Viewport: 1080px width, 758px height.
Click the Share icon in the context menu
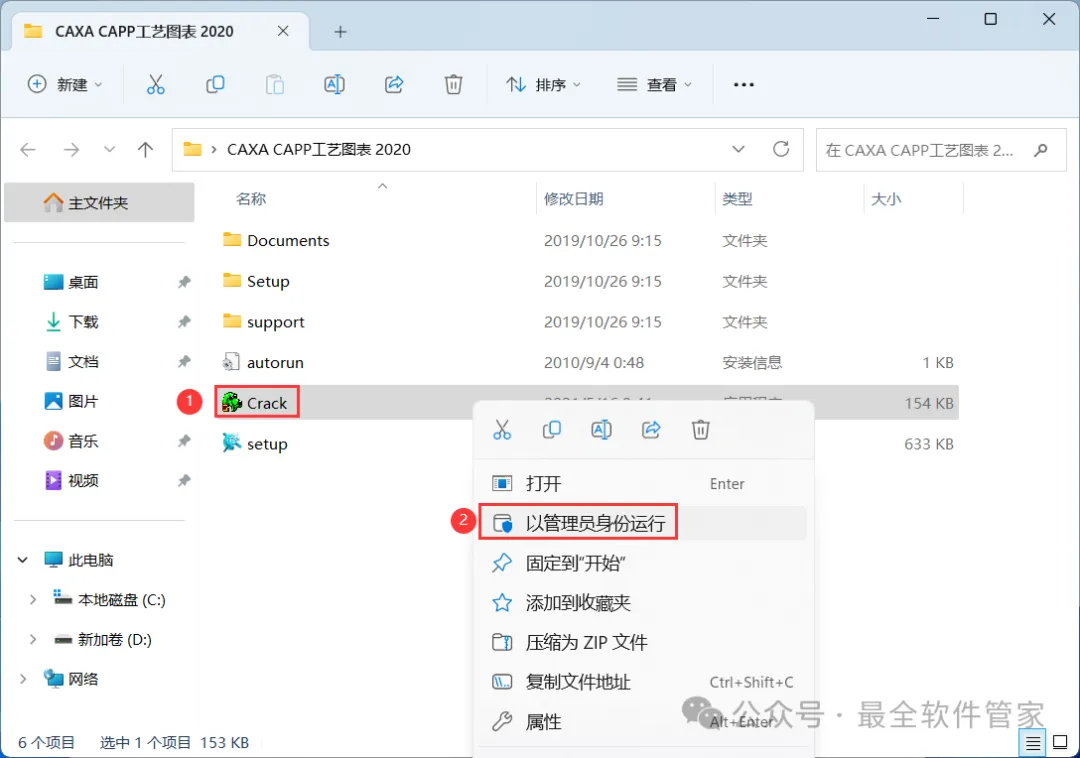pos(651,430)
